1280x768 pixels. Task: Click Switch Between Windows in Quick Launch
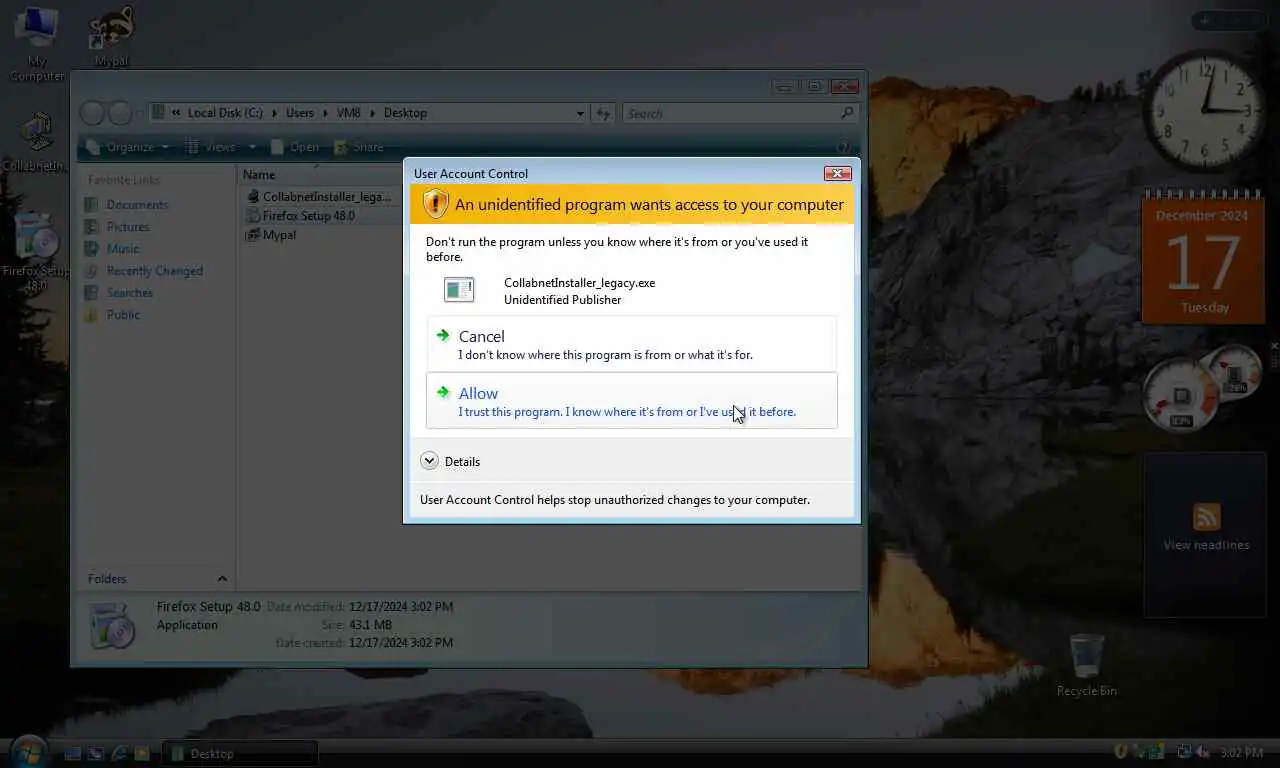[96, 753]
